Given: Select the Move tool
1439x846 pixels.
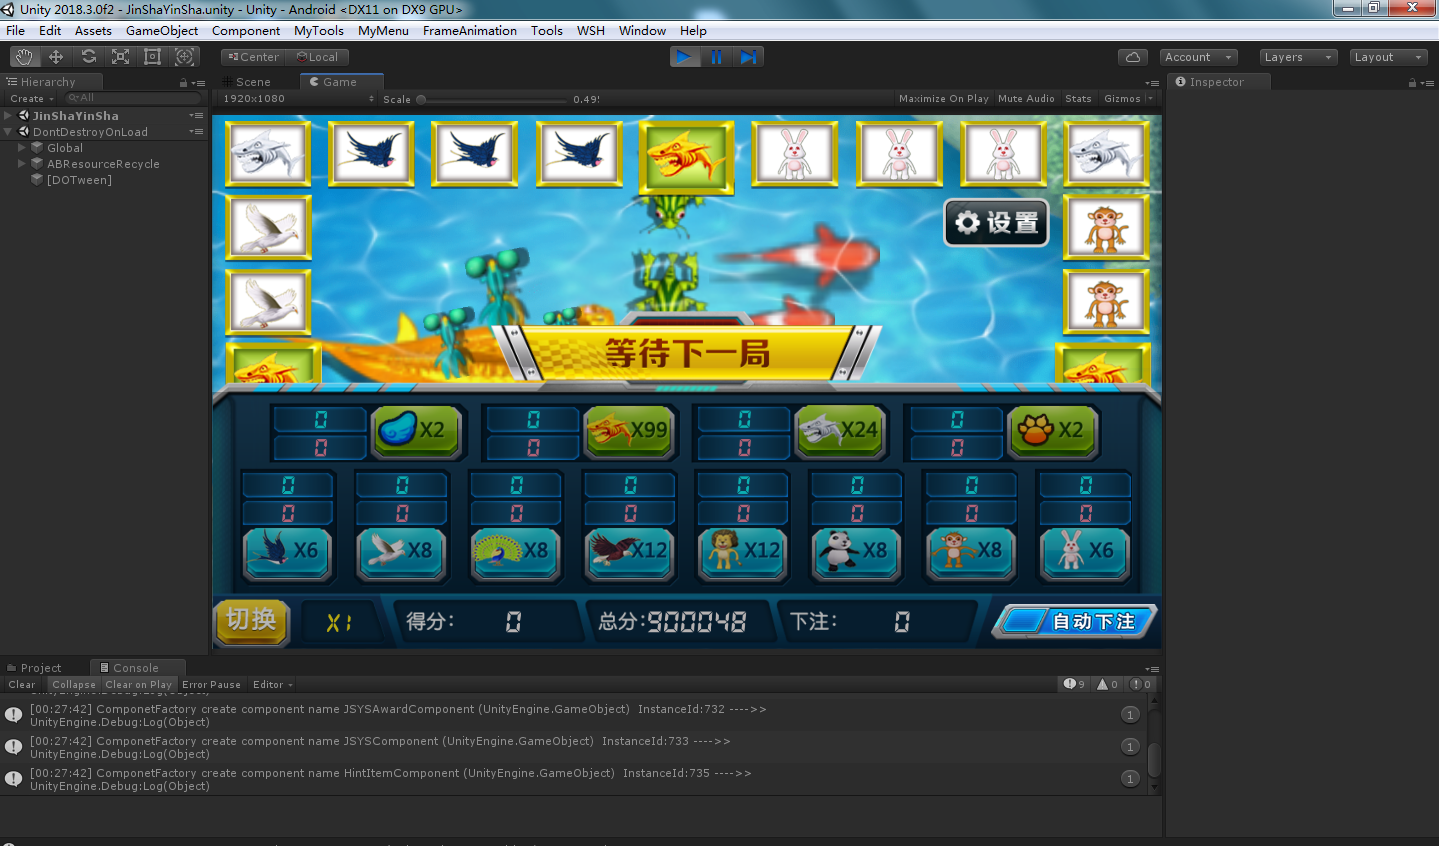Looking at the screenshot, I should 56,56.
